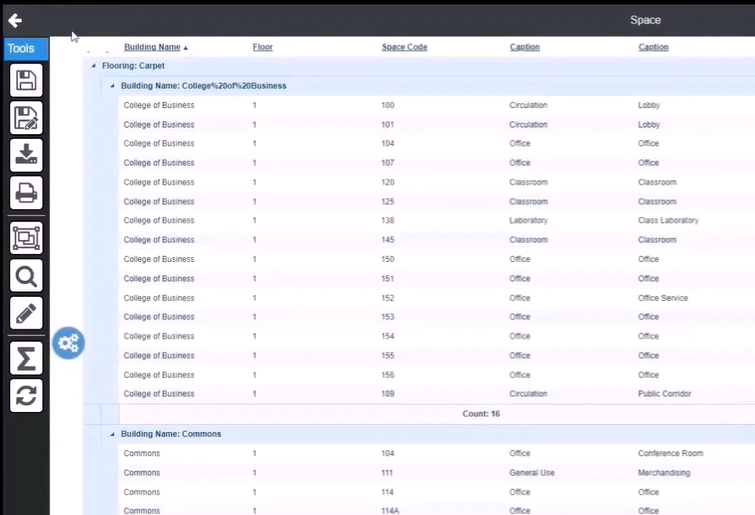Click the Save As (disk with pencil) icon
Screen dimensions: 755x515
click(x=26, y=118)
